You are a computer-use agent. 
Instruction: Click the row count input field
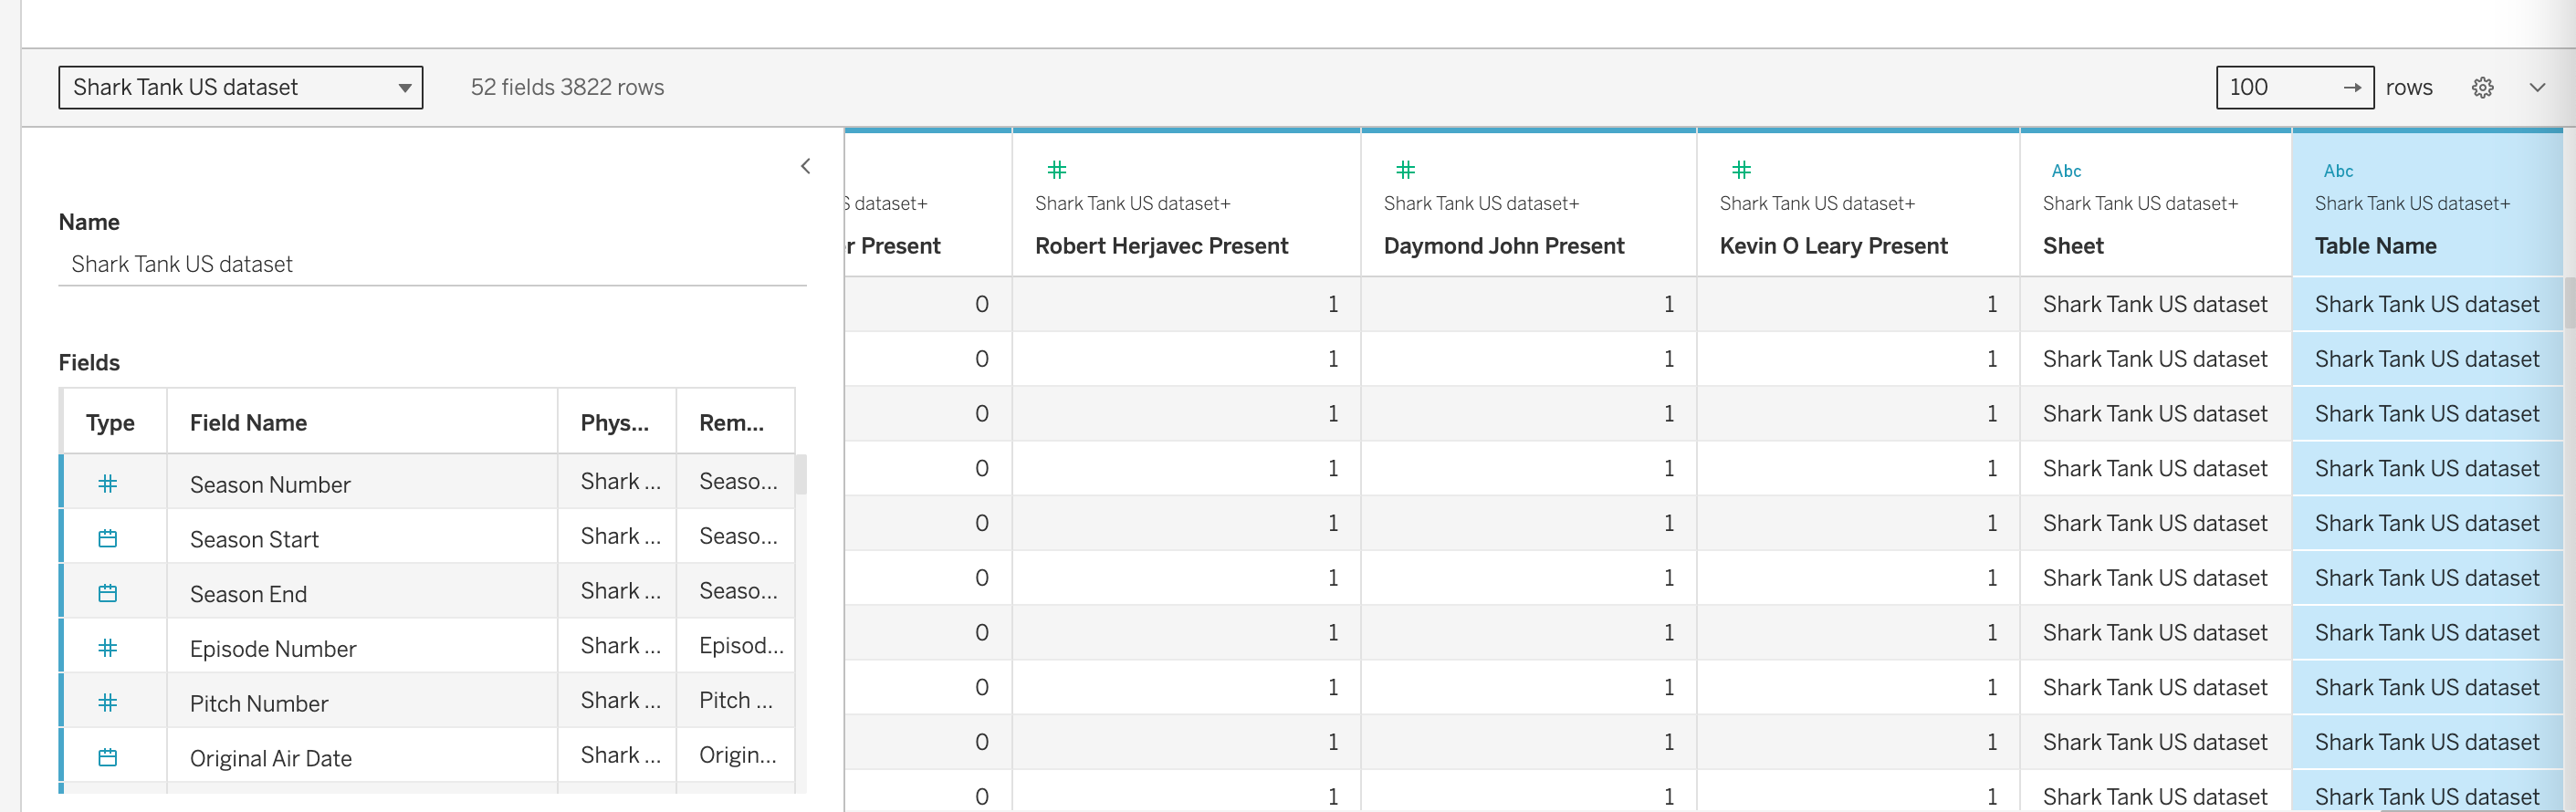[2276, 88]
